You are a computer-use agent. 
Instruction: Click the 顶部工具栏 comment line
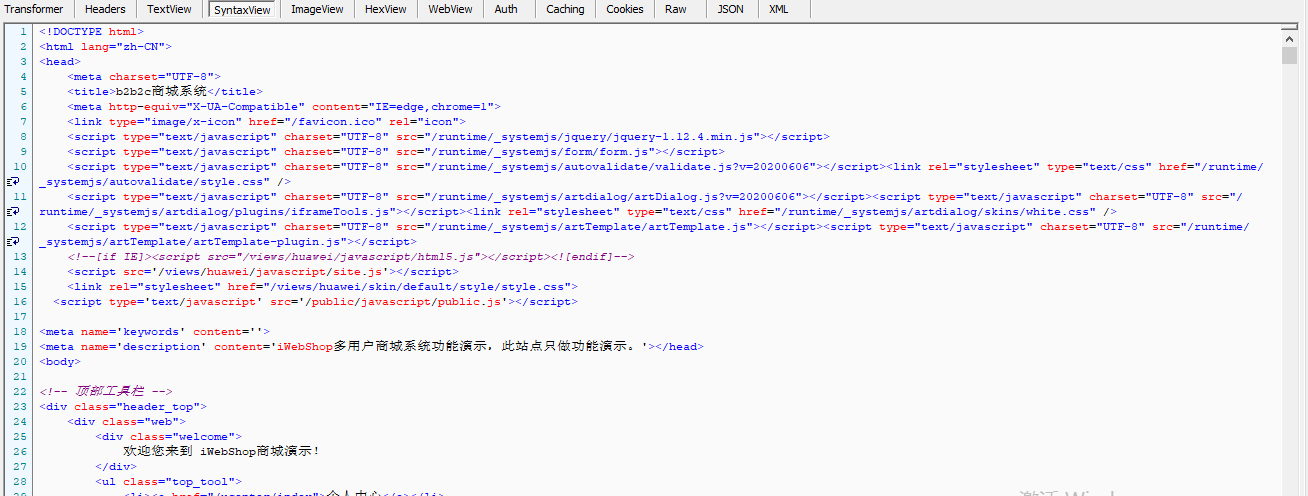click(106, 392)
